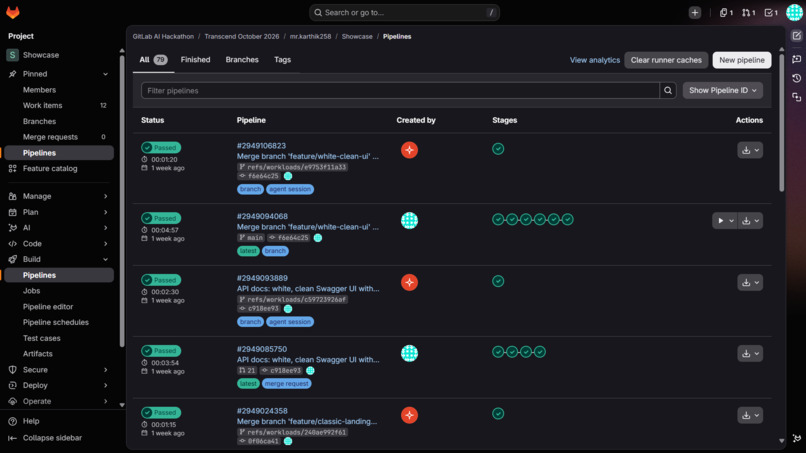806x453 pixels.
Task: Click download artifacts icon for pipeline #2949085750
Action: (750, 353)
